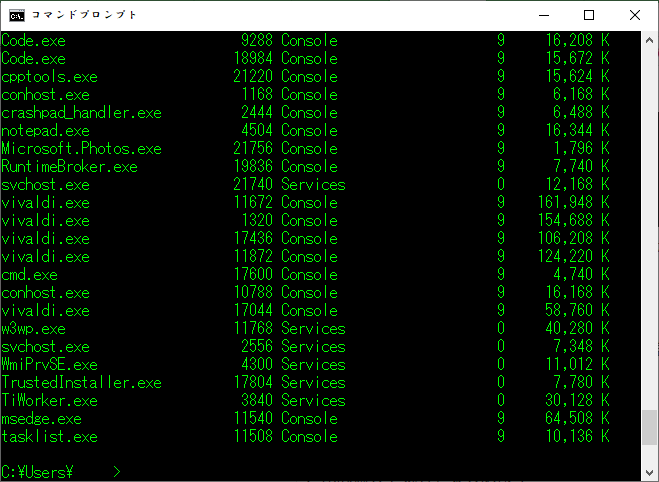Click the コマンドプロンプト title text
The height and width of the screenshot is (482, 659).
click(85, 15)
